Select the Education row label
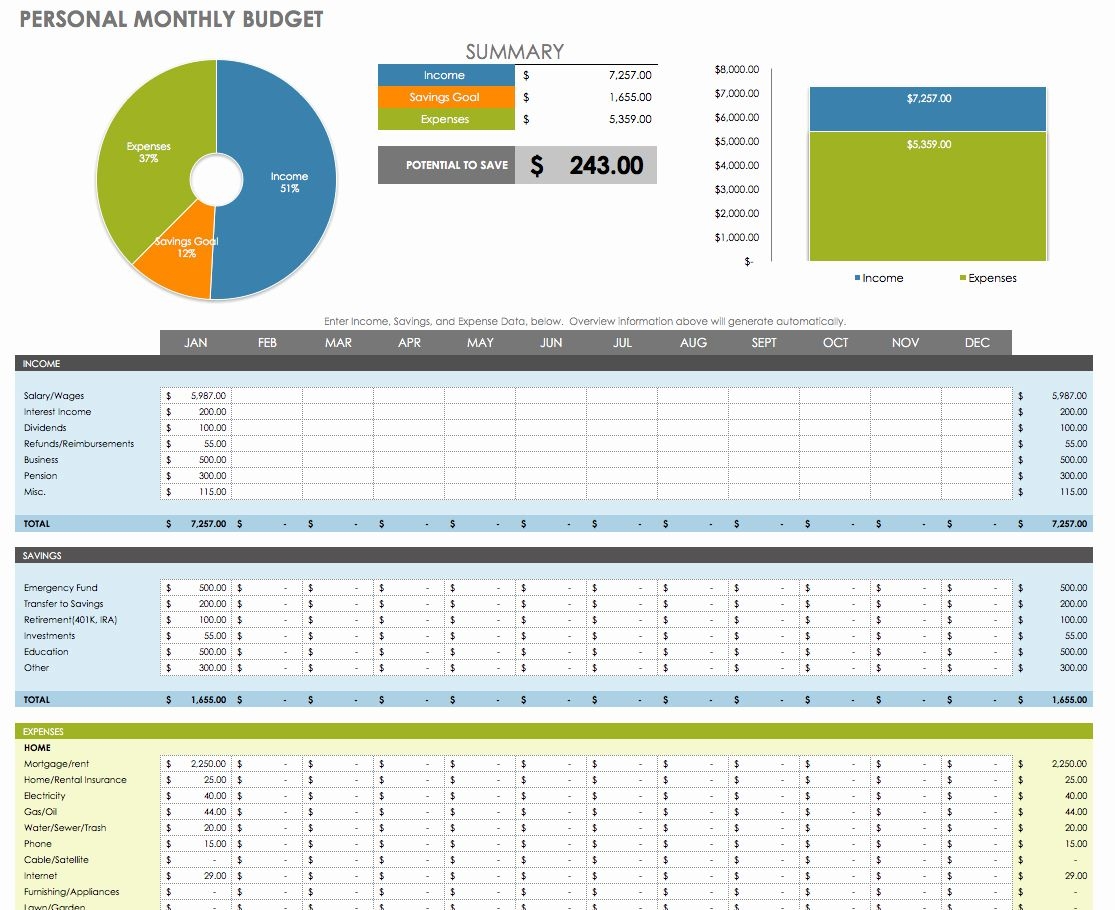Screen dimensions: 1115x910 click(x=46, y=652)
